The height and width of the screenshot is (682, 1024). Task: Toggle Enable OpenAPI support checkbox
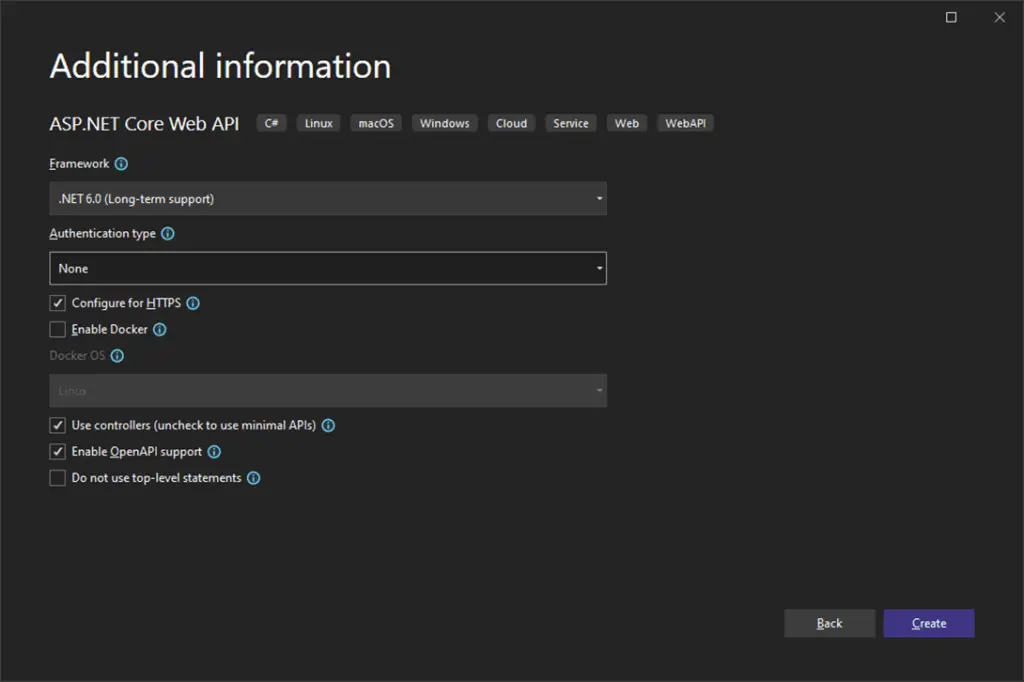(57, 452)
